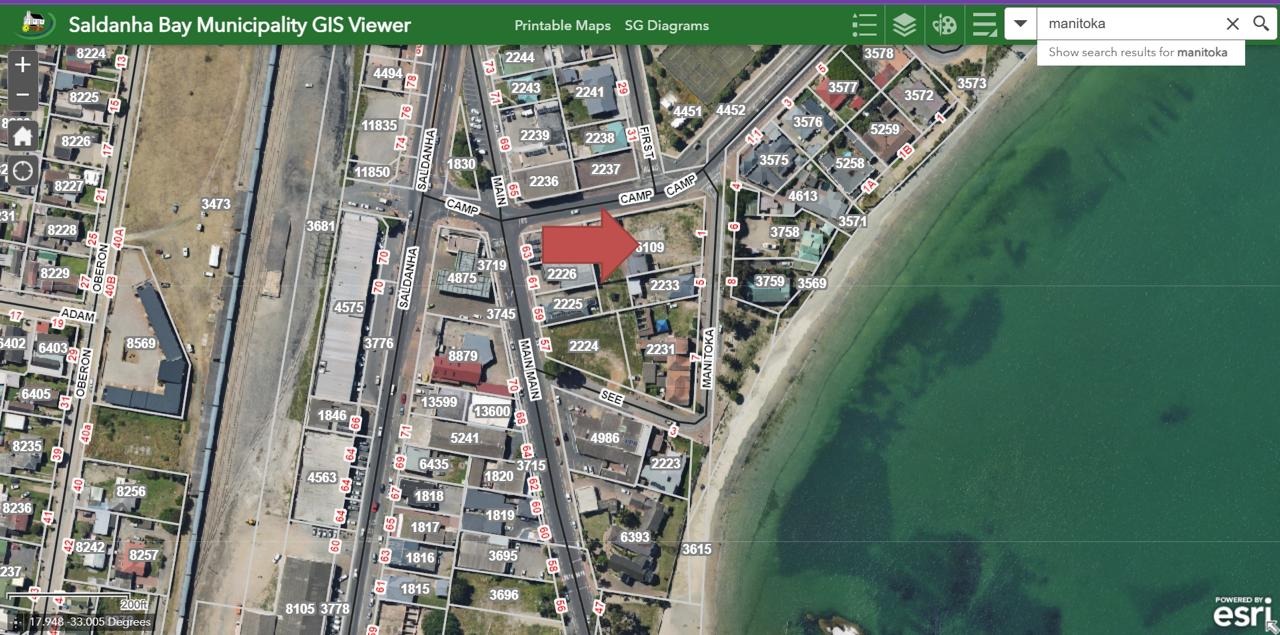Click the coordinates readout '17.948 -33.005 Degrees'
The width and height of the screenshot is (1280, 635).
pos(90,622)
